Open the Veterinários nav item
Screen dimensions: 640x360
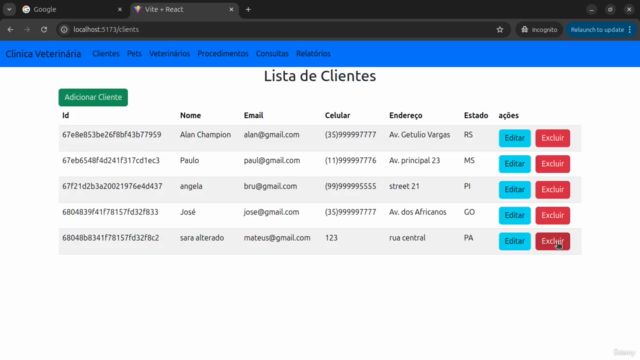click(169, 53)
